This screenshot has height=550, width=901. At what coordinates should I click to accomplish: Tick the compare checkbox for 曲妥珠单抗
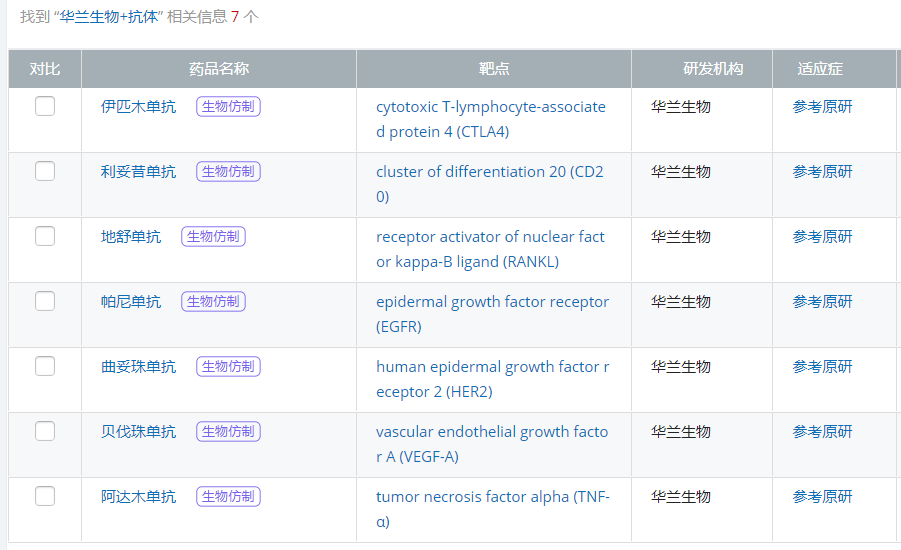(45, 366)
